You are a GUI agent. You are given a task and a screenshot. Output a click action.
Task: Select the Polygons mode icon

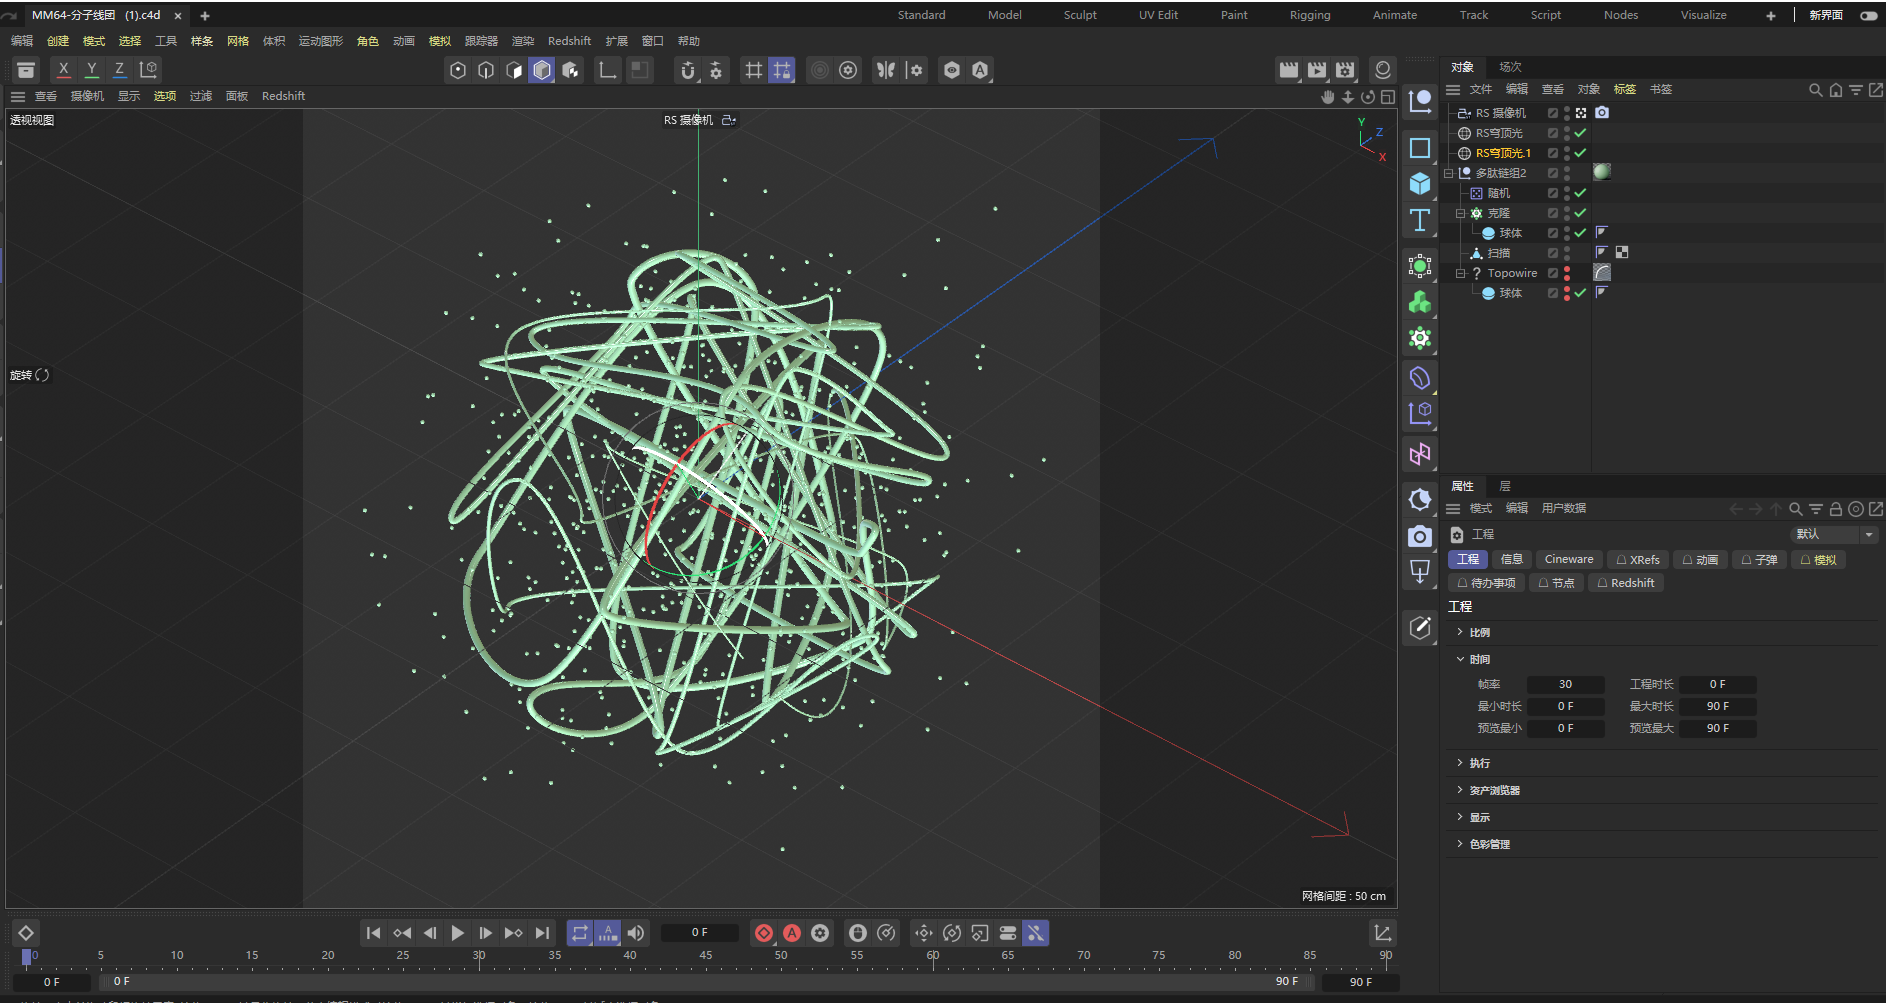pos(514,70)
